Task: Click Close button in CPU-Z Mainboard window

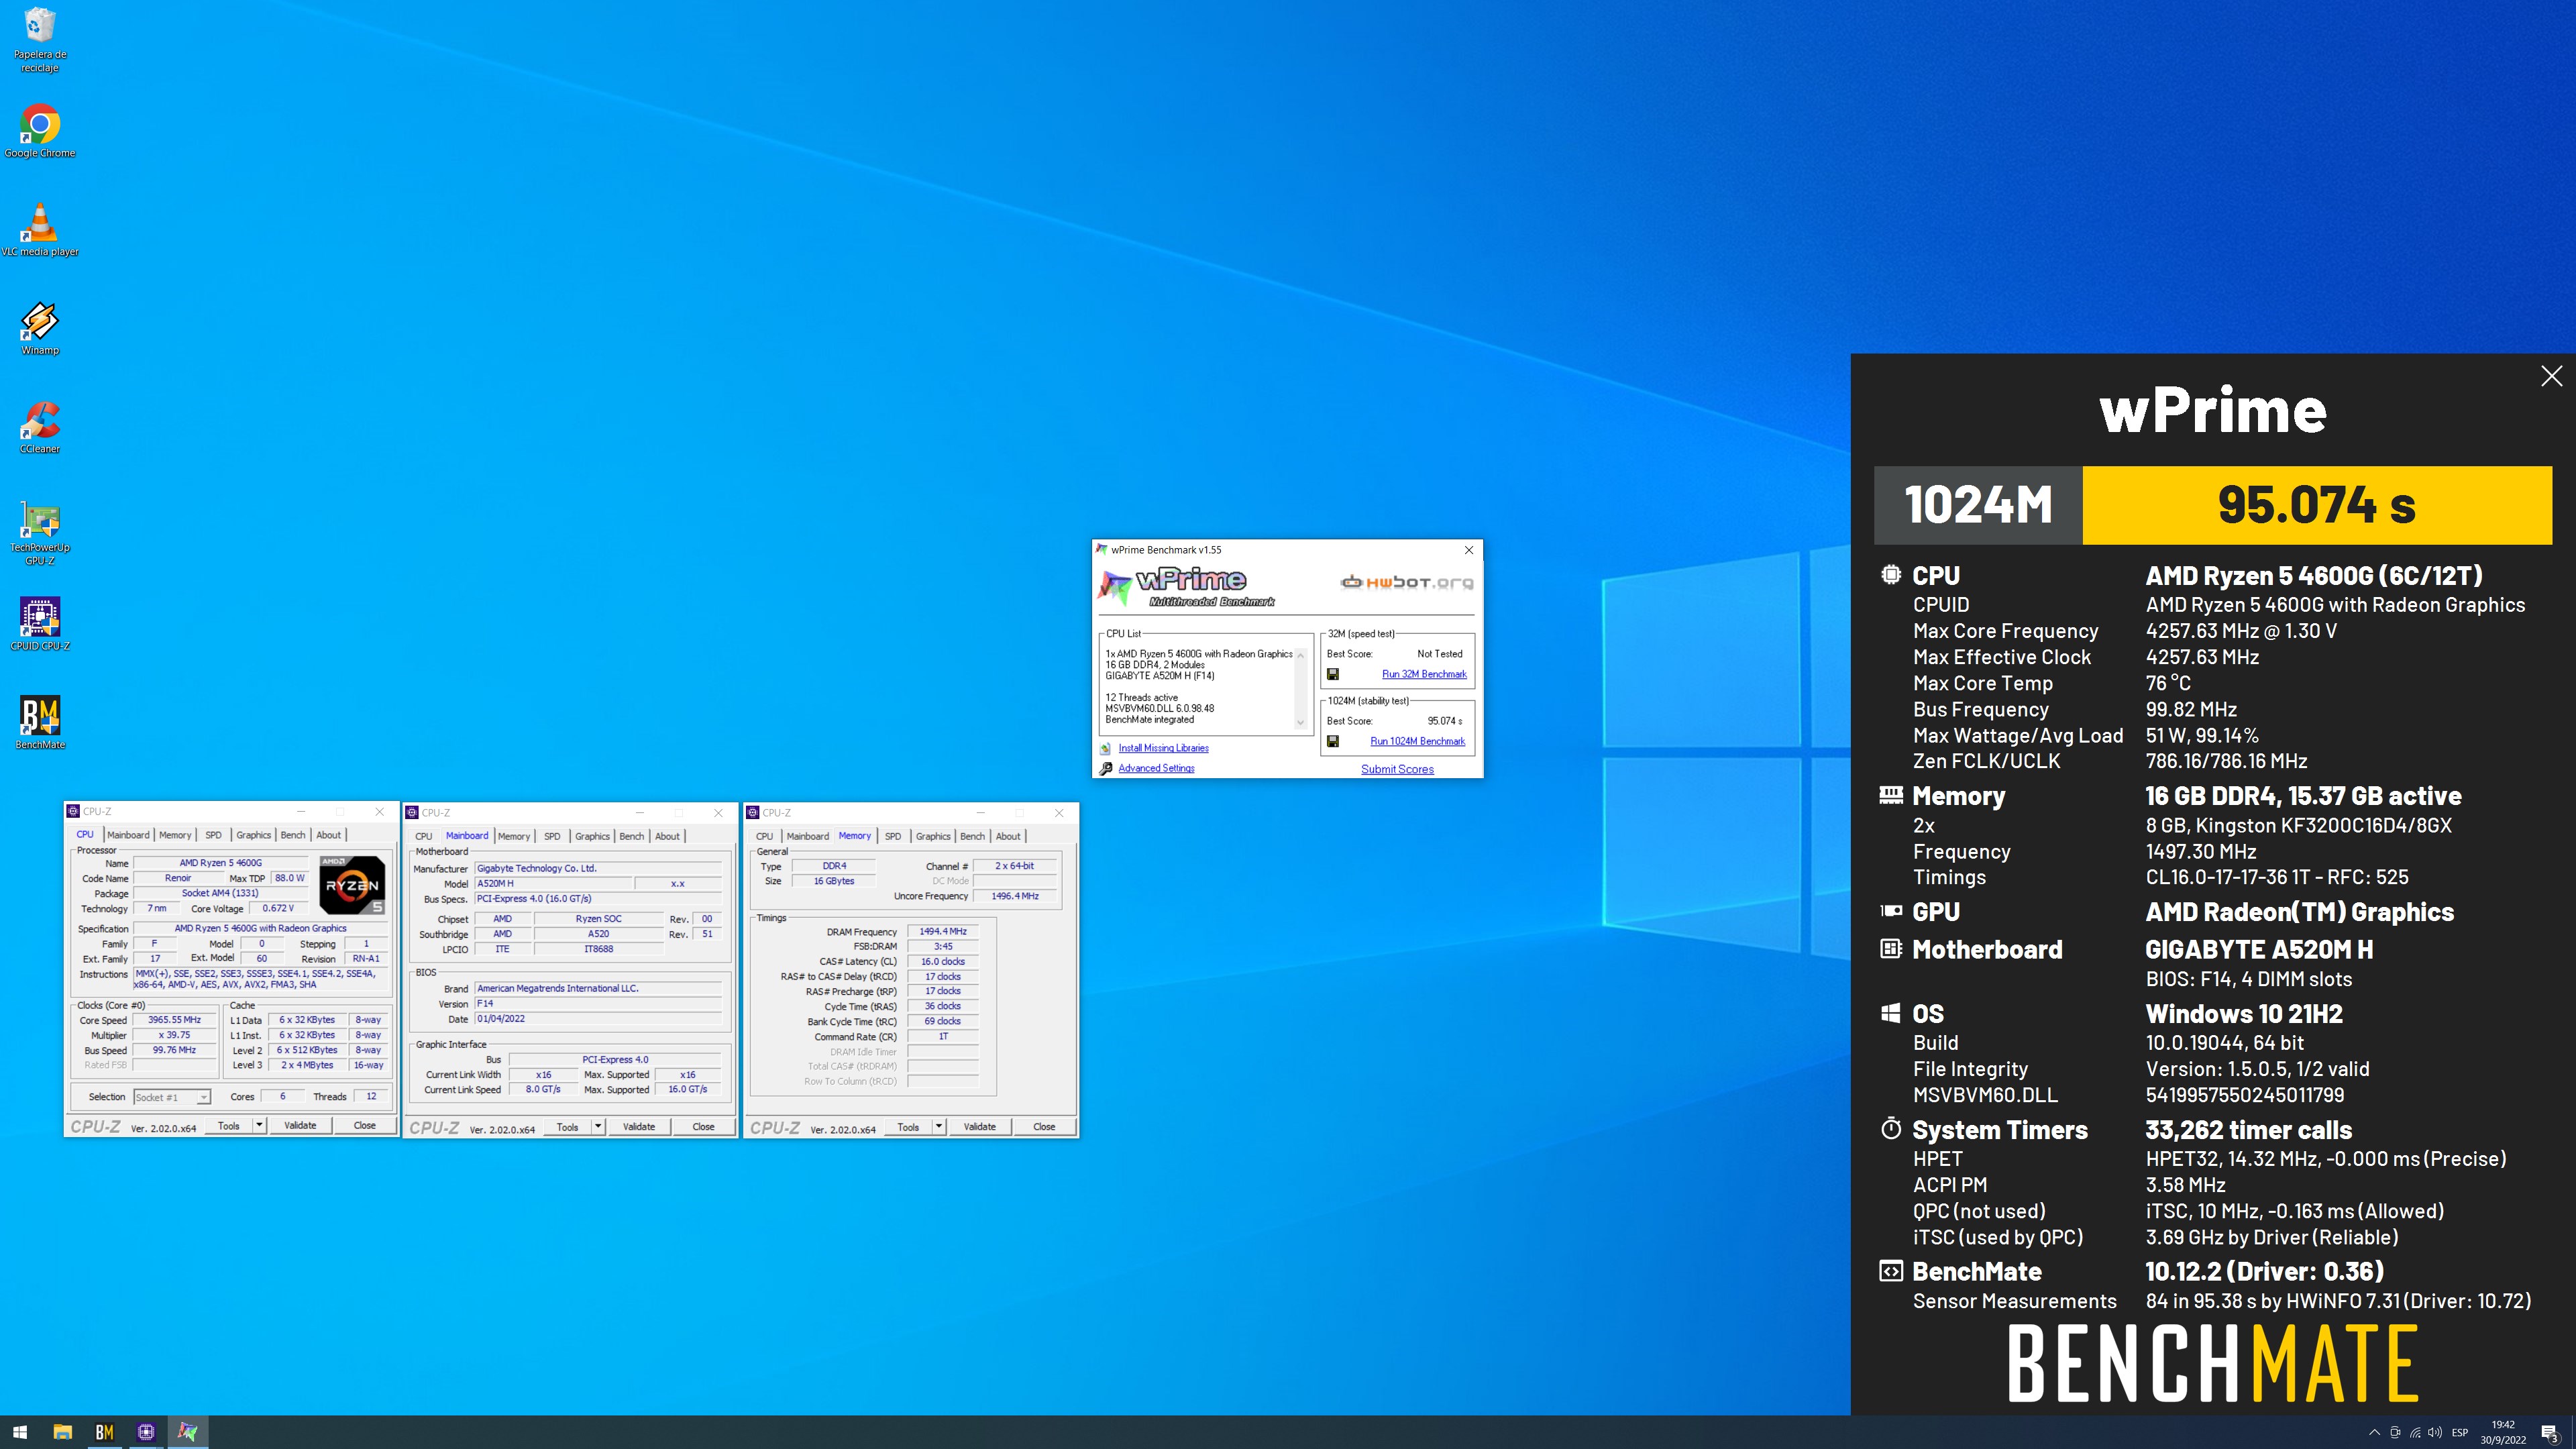Action: (x=703, y=1126)
